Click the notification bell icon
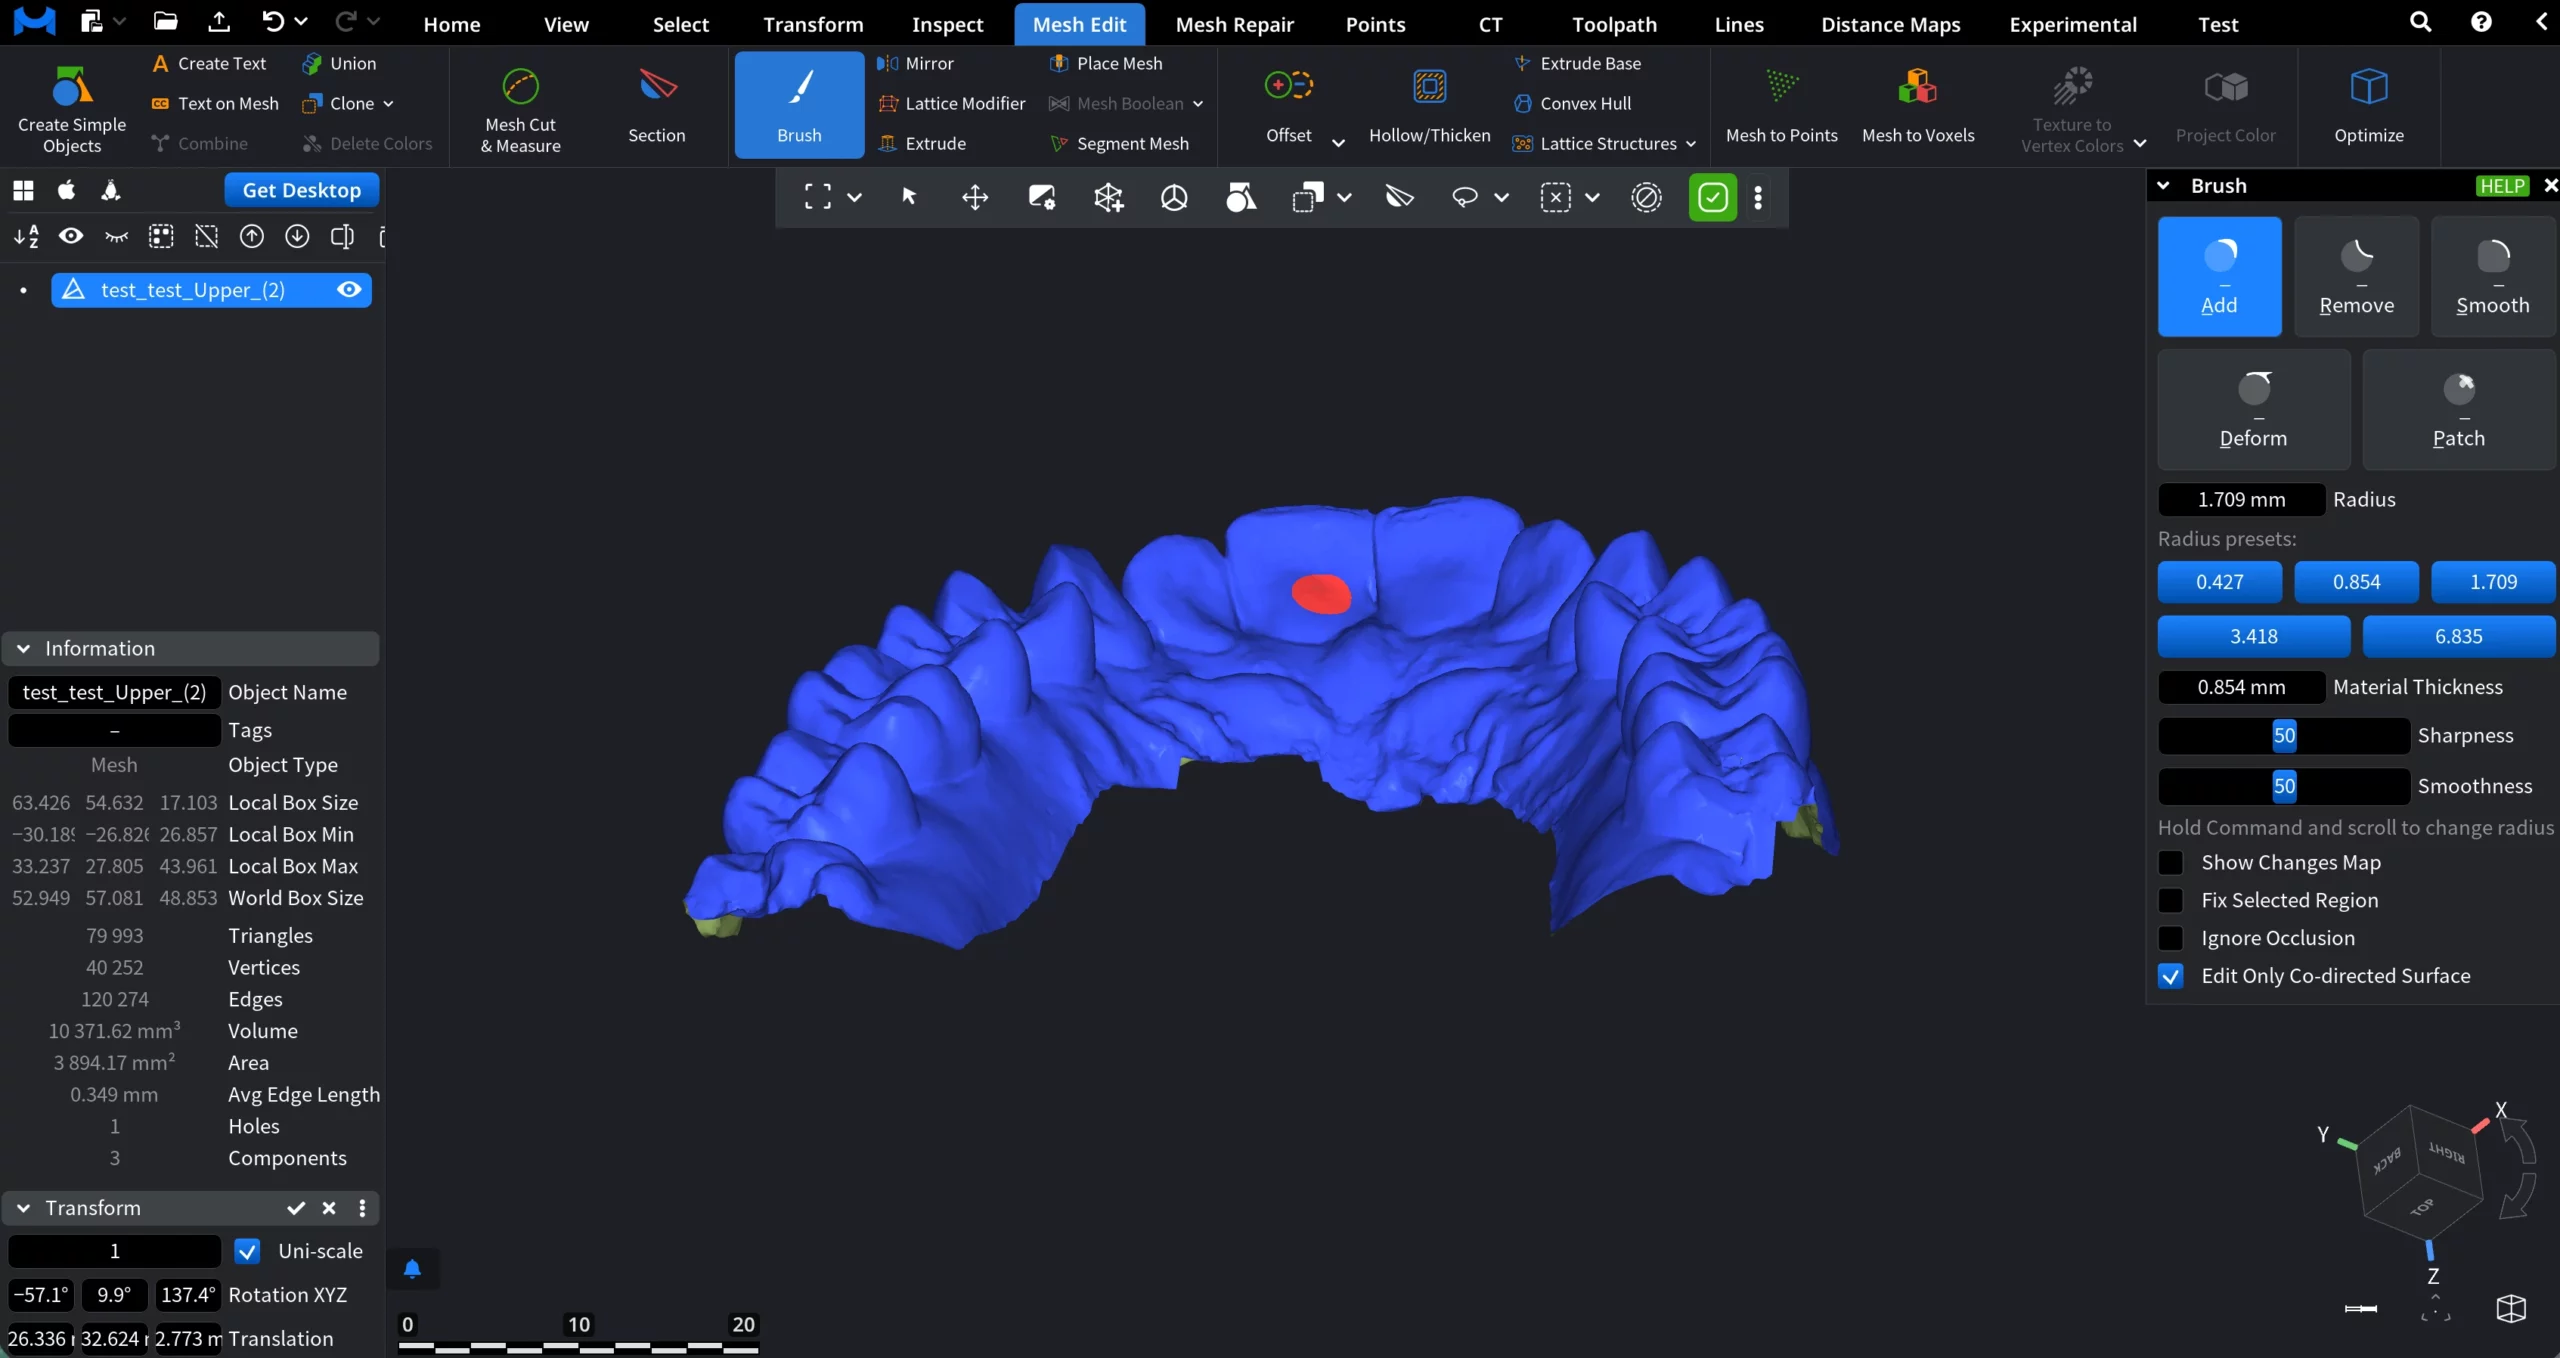 (x=412, y=1269)
